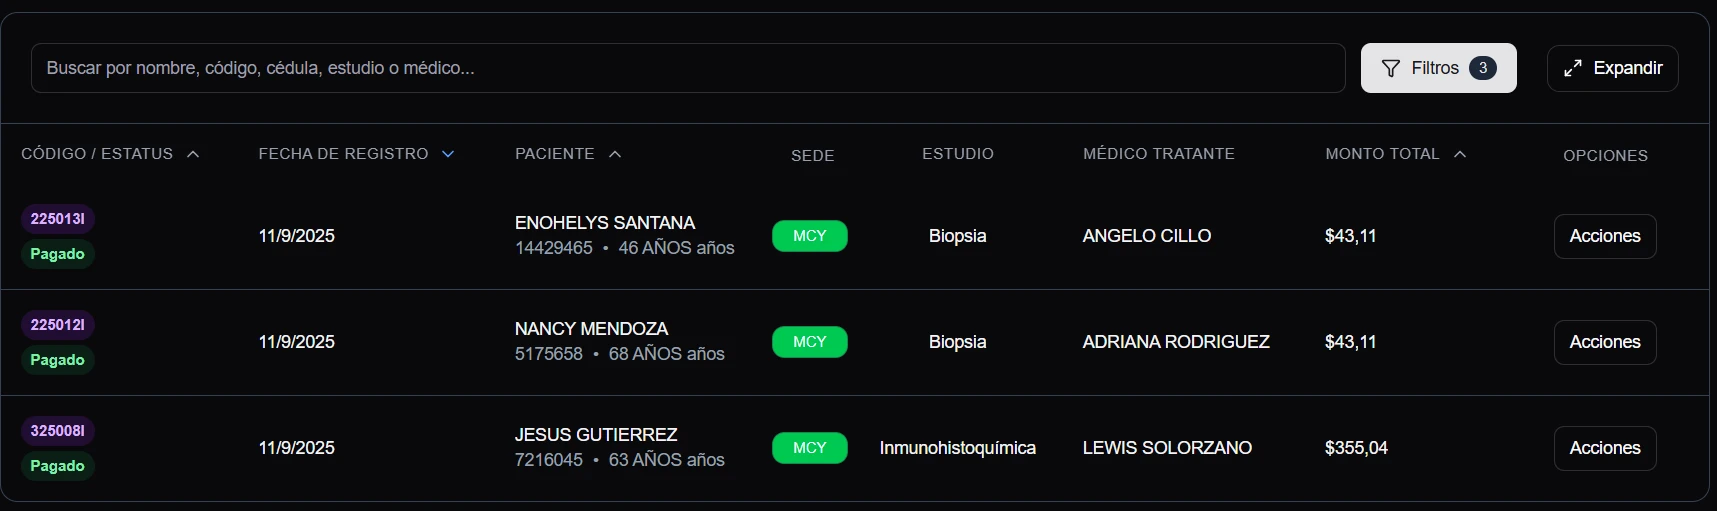The image size is (1717, 511).
Task: Open Acciones for Jesus Gutierrez
Action: (x=1604, y=448)
